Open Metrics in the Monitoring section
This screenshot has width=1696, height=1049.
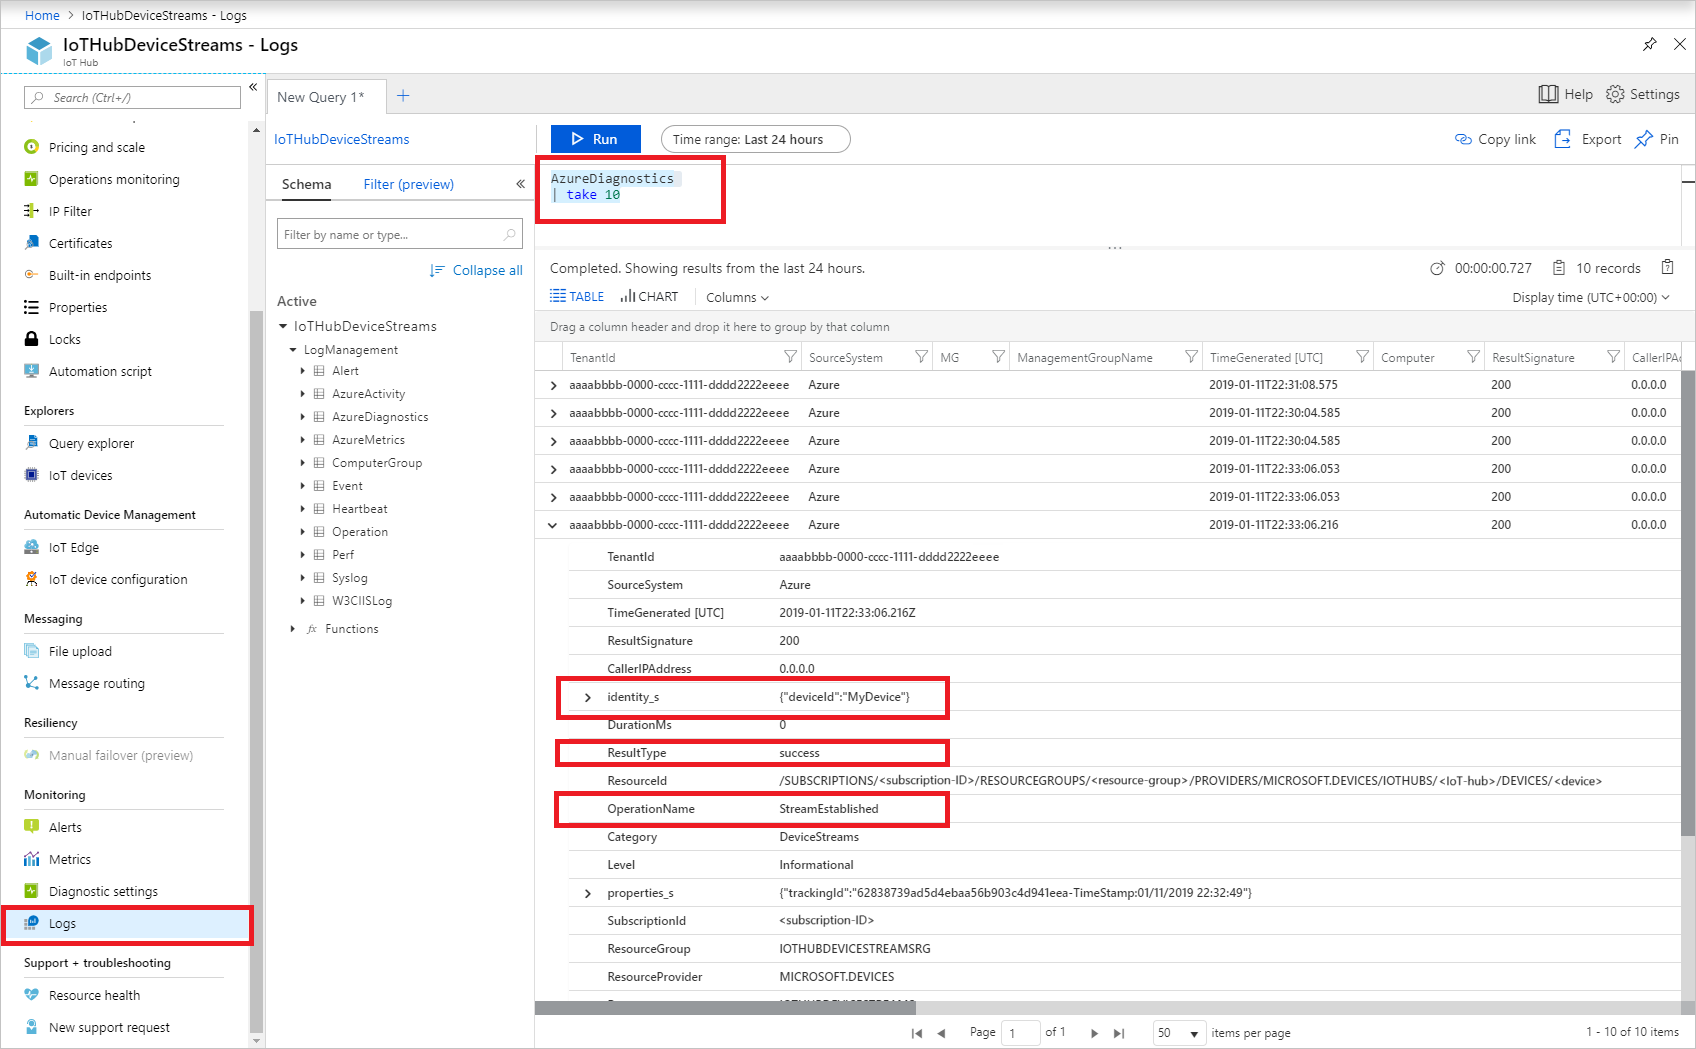click(x=69, y=859)
